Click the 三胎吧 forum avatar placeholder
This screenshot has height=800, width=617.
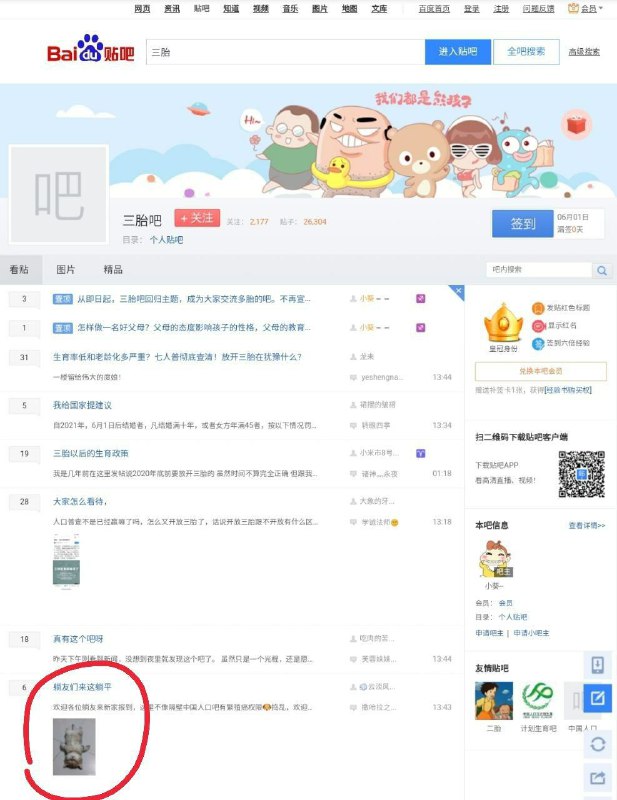59,194
